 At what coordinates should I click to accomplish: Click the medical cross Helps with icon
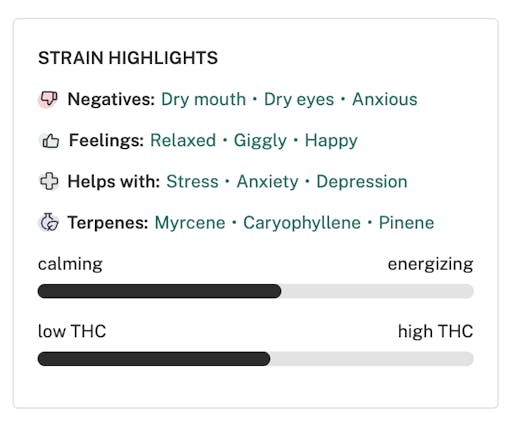(x=49, y=182)
